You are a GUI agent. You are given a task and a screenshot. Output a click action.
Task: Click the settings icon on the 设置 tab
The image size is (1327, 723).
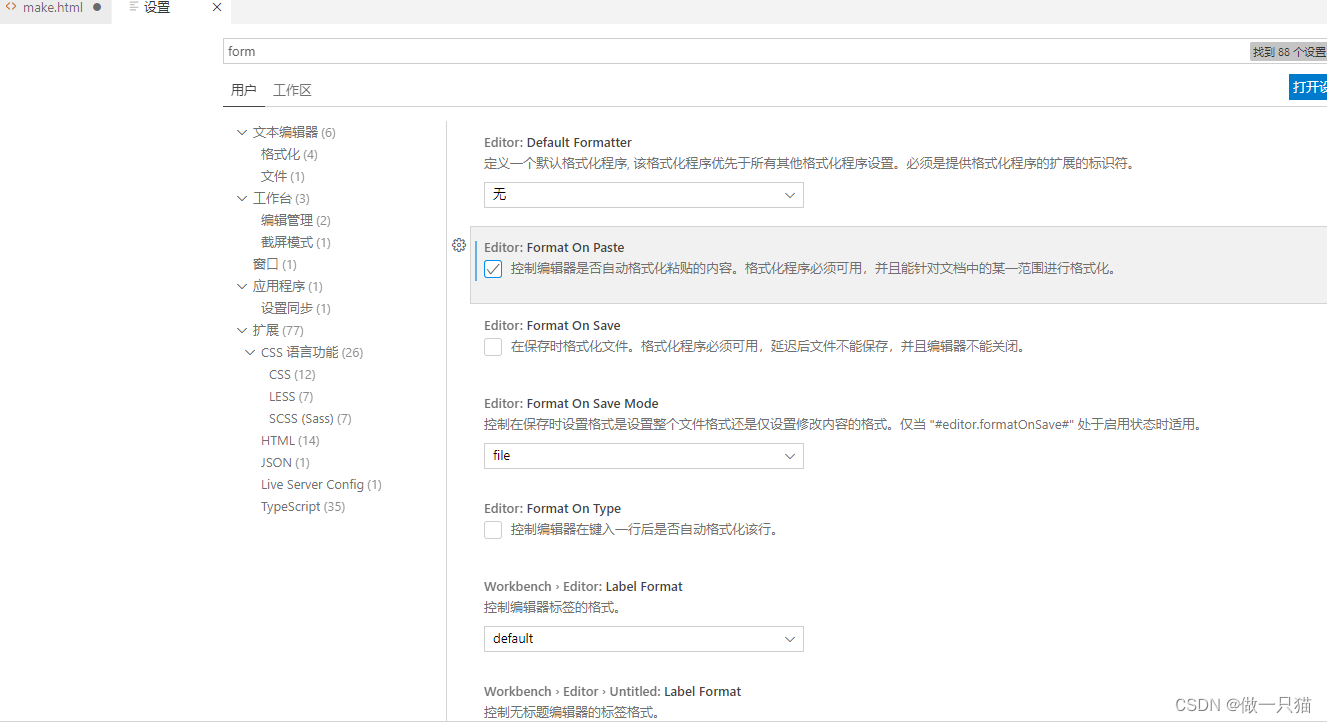[x=134, y=6]
